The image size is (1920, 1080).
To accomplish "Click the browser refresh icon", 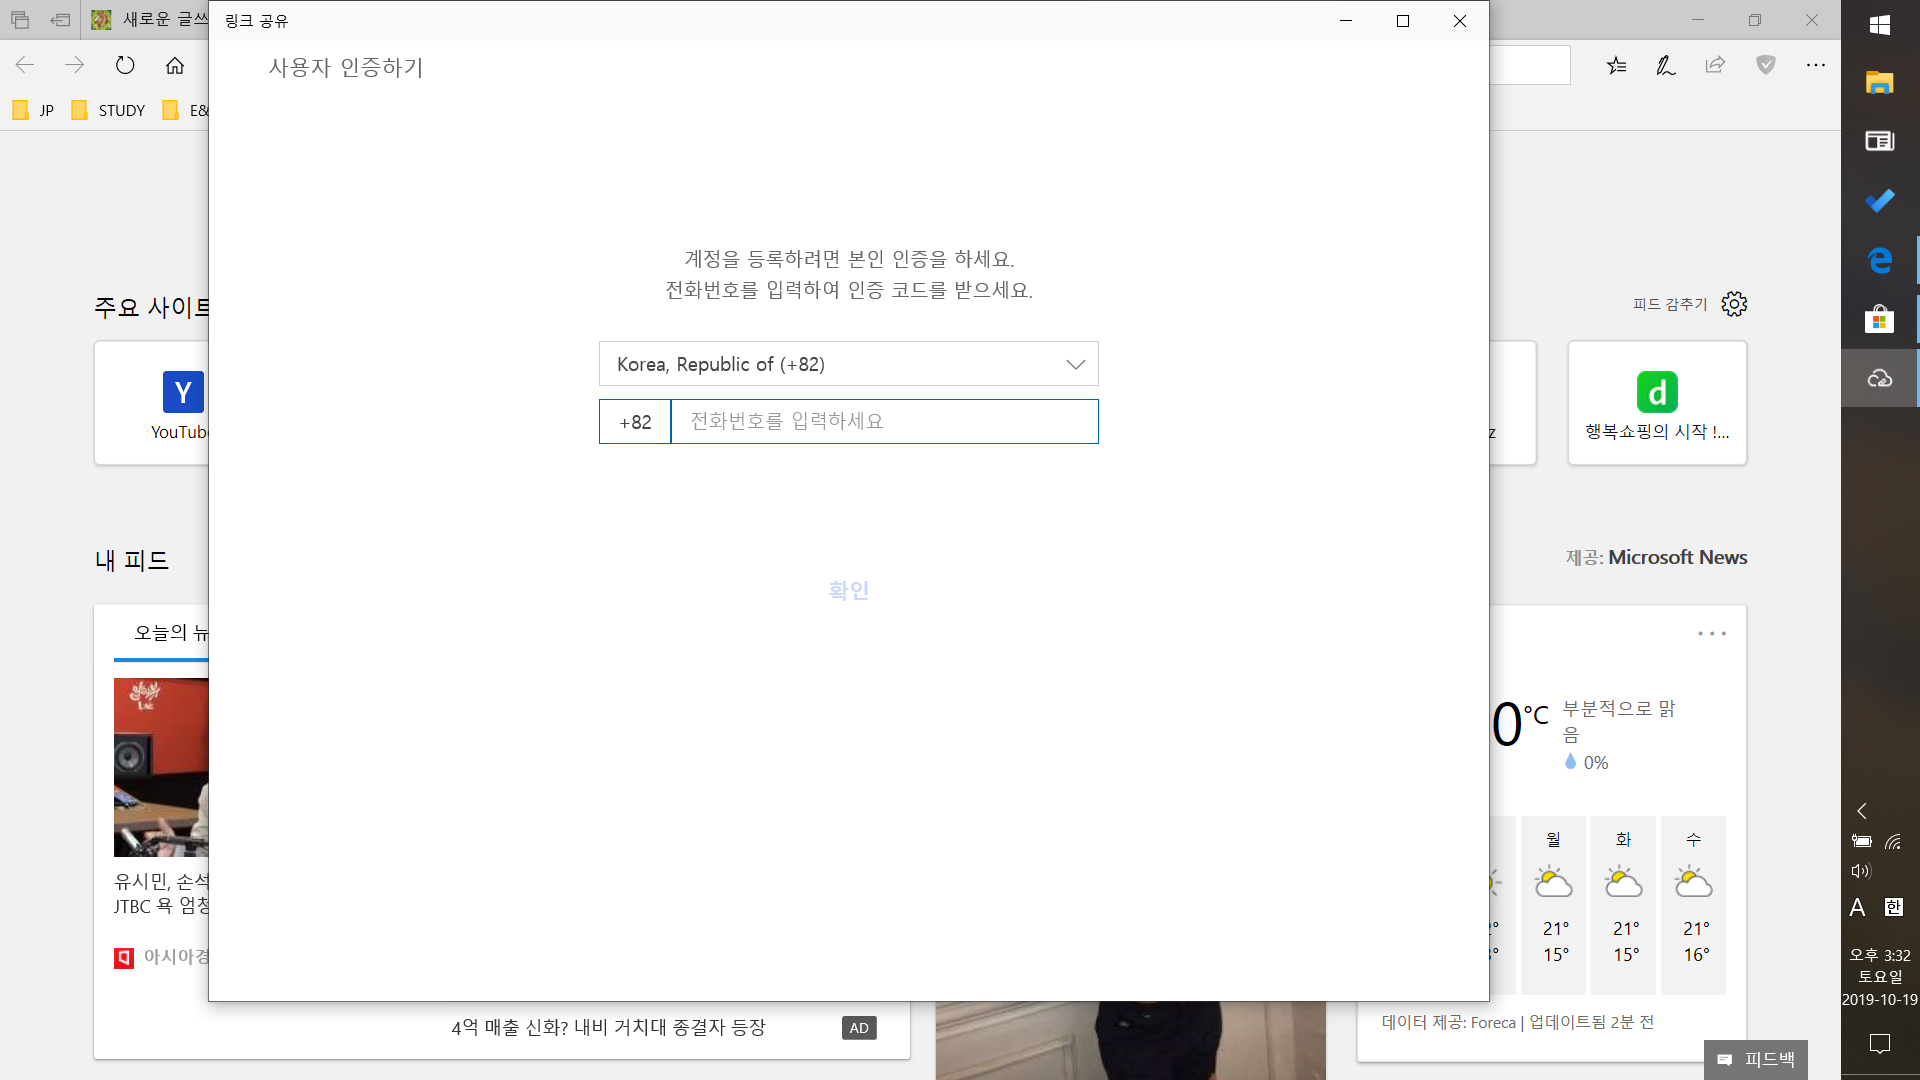I will 125,66.
